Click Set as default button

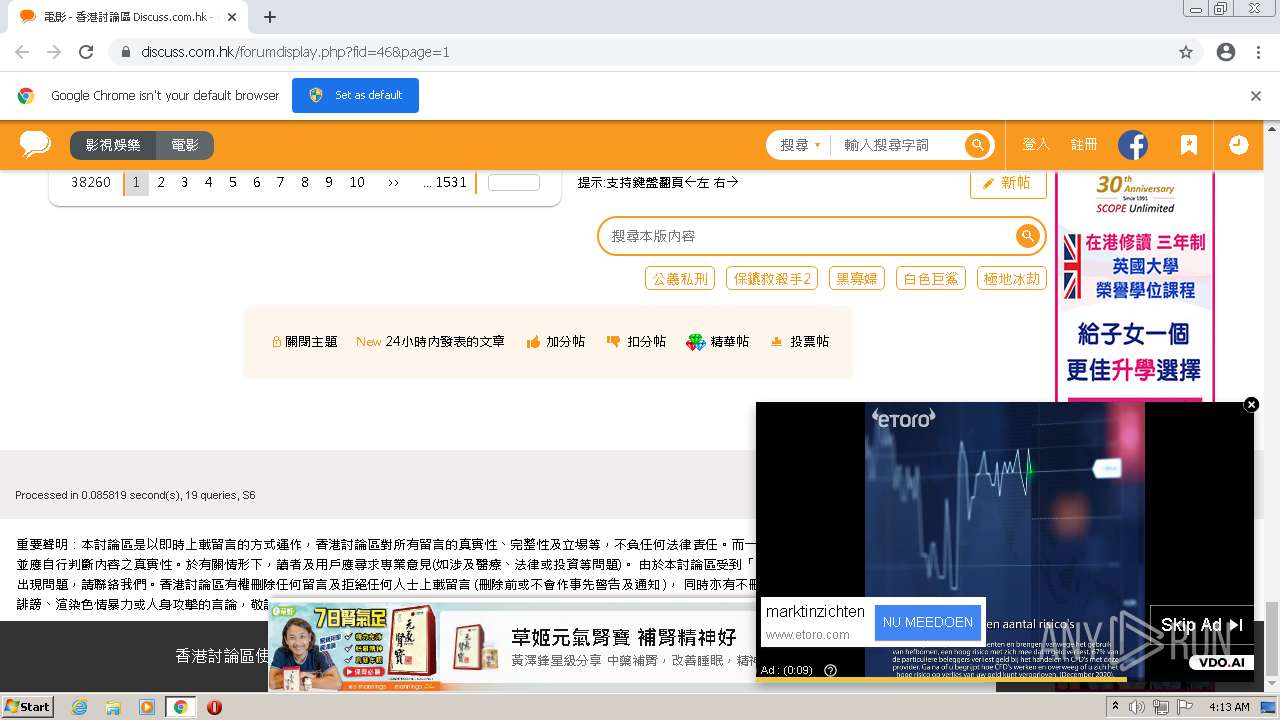tap(355, 96)
